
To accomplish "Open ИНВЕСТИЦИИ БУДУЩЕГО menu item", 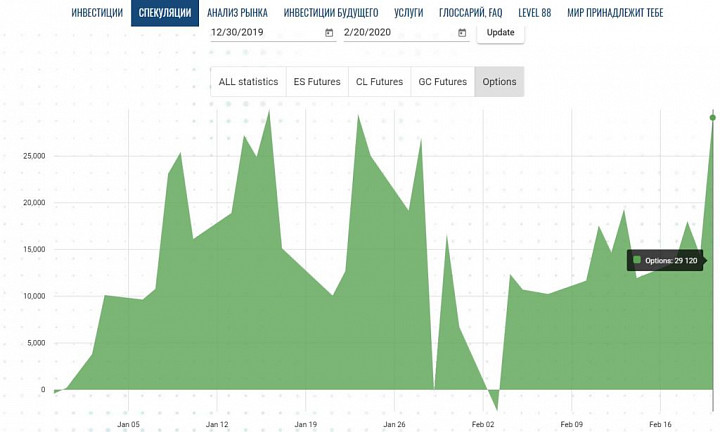I will click(x=331, y=13).
